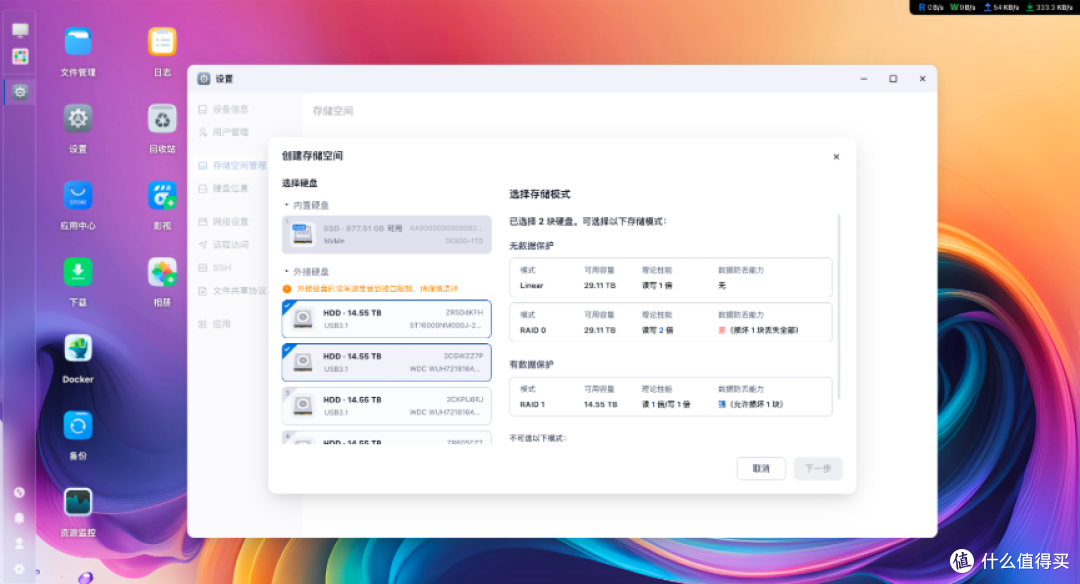Viewport: 1080px width, 584px height.
Task: Click the user profile icon in the dock
Action: pyautogui.click(x=19, y=543)
